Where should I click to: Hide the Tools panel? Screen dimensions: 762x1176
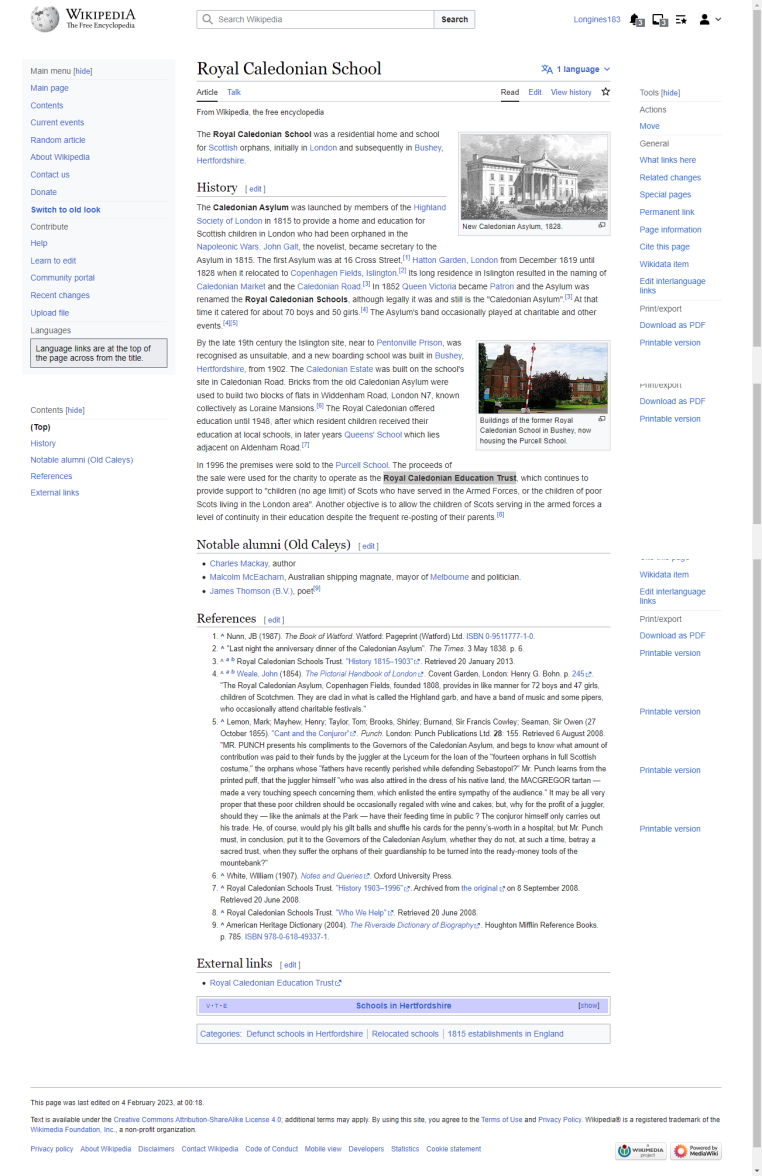pyautogui.click(x=670, y=92)
